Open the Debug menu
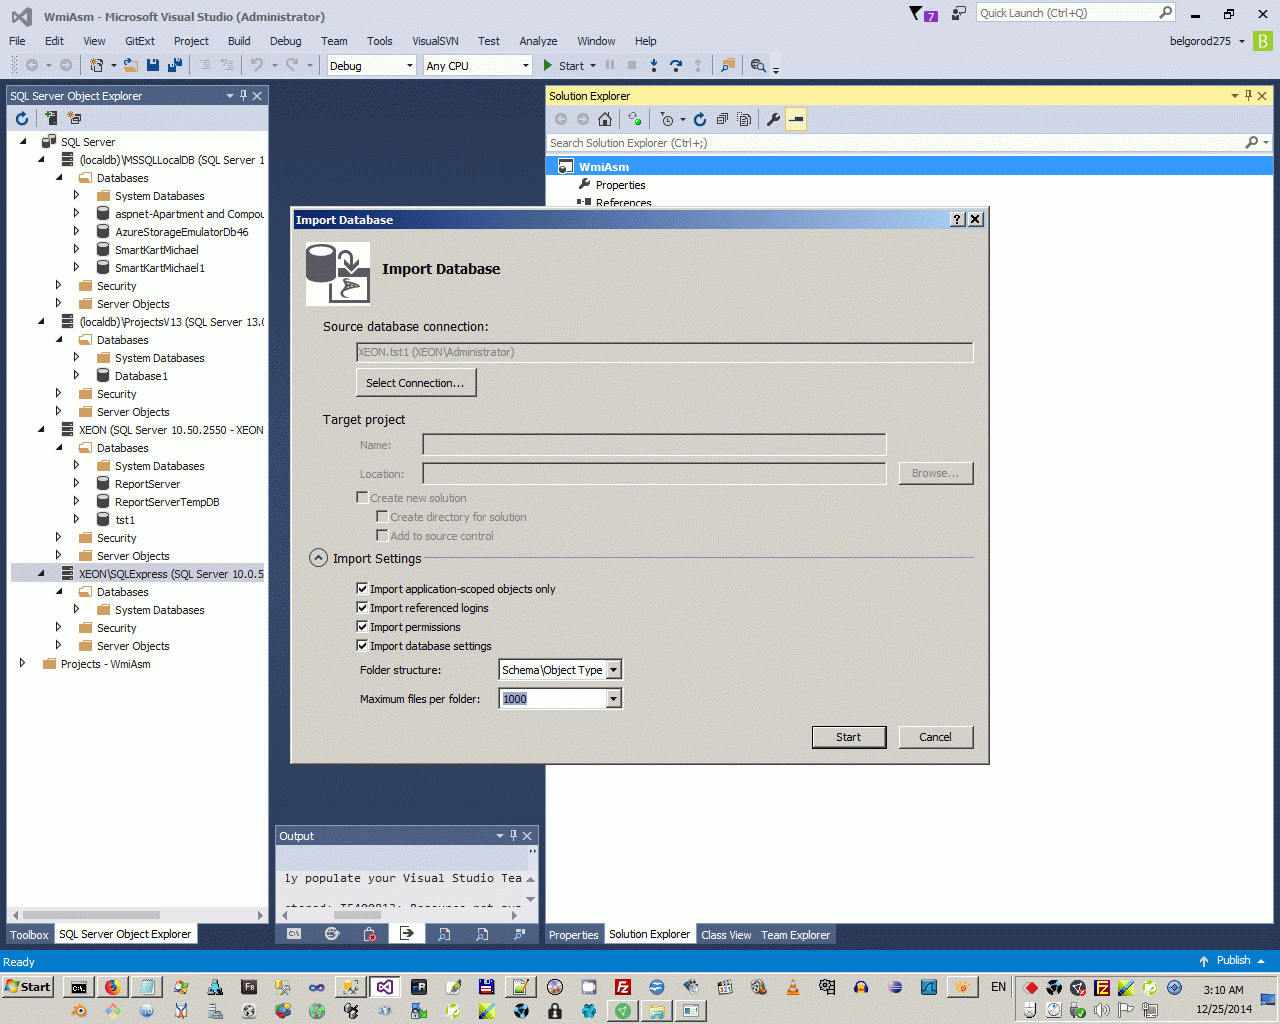Screen dimensions: 1280x1024 tap(286, 41)
